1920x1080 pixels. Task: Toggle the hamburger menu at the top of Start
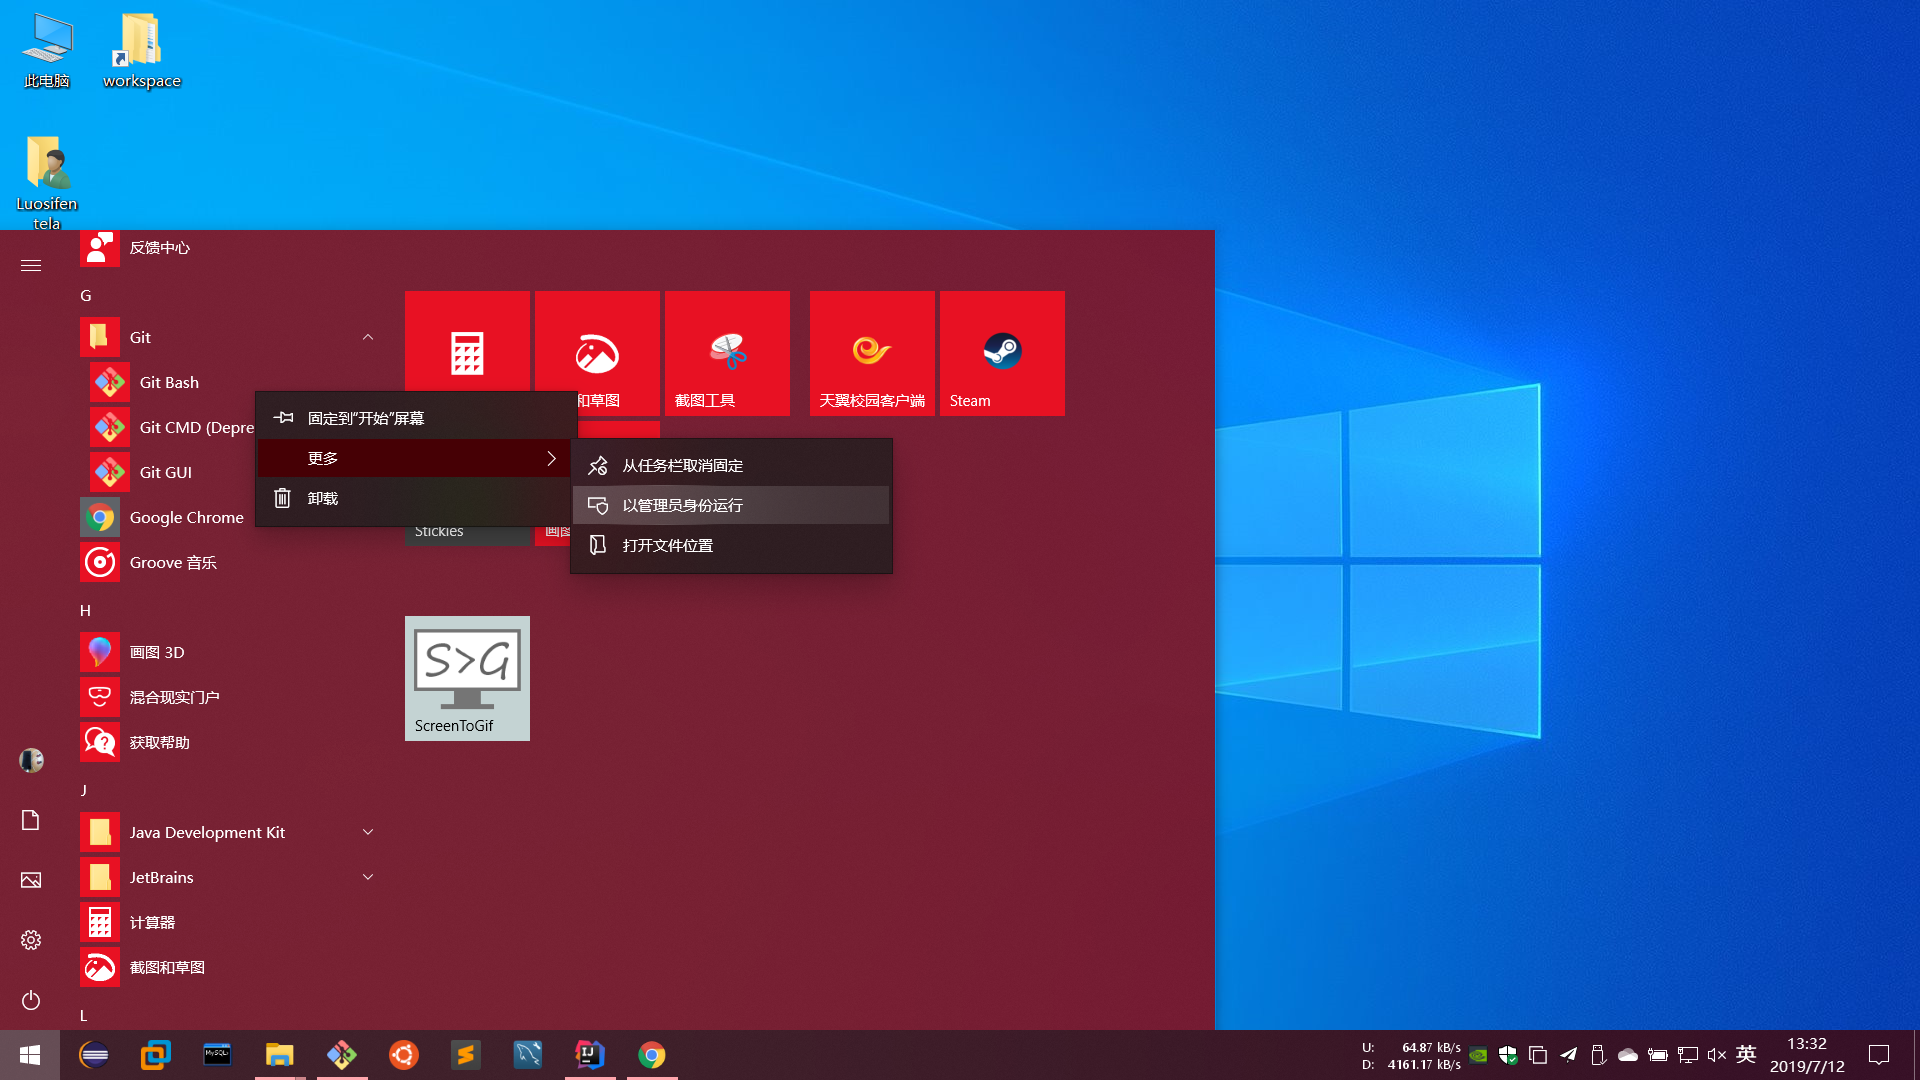(31, 265)
